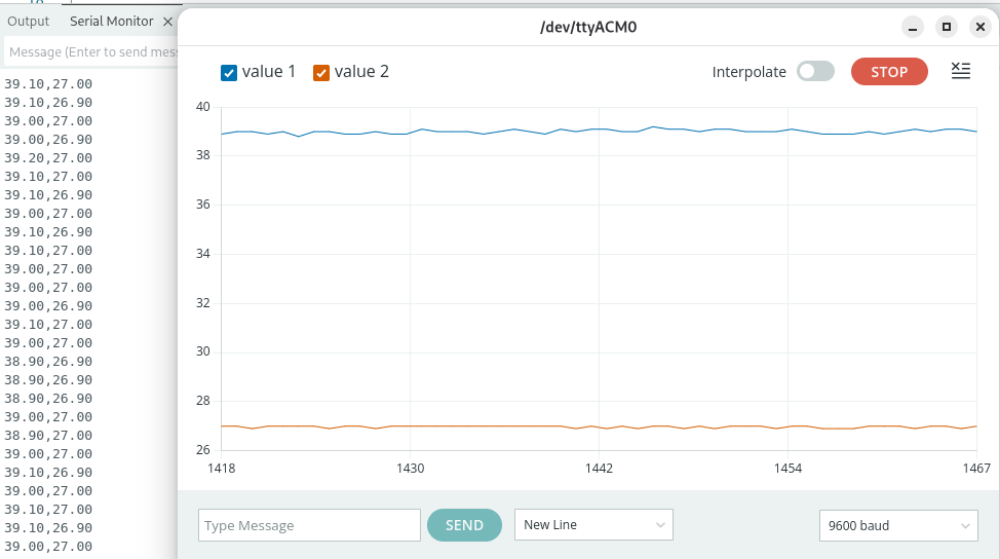Image resolution: width=1000 pixels, height=559 pixels.
Task: Switch to the Output tab
Action: (28, 21)
